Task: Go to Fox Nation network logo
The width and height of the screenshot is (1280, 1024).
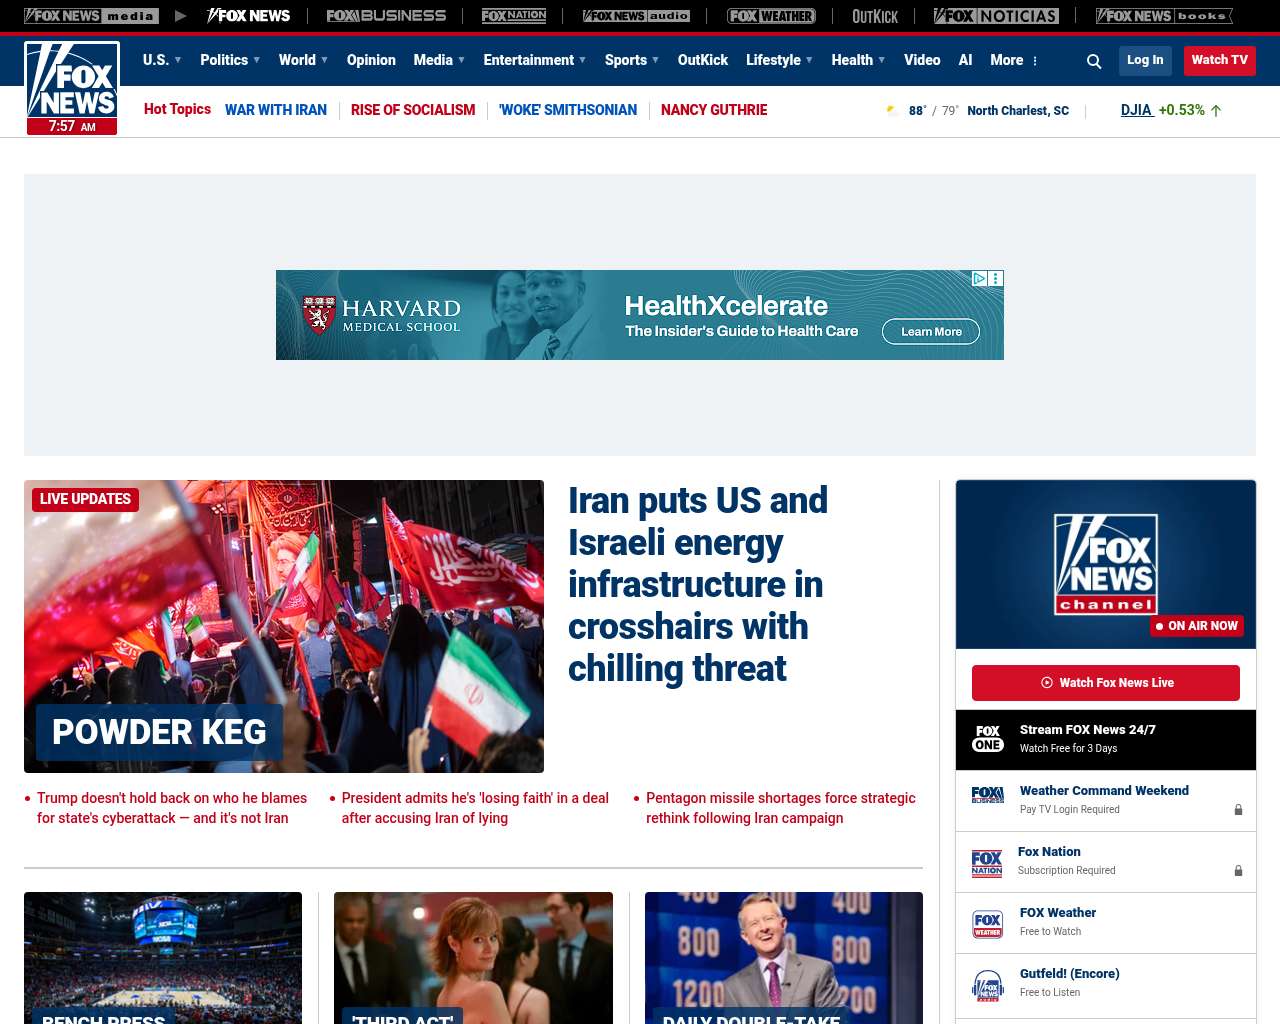Action: tap(514, 16)
